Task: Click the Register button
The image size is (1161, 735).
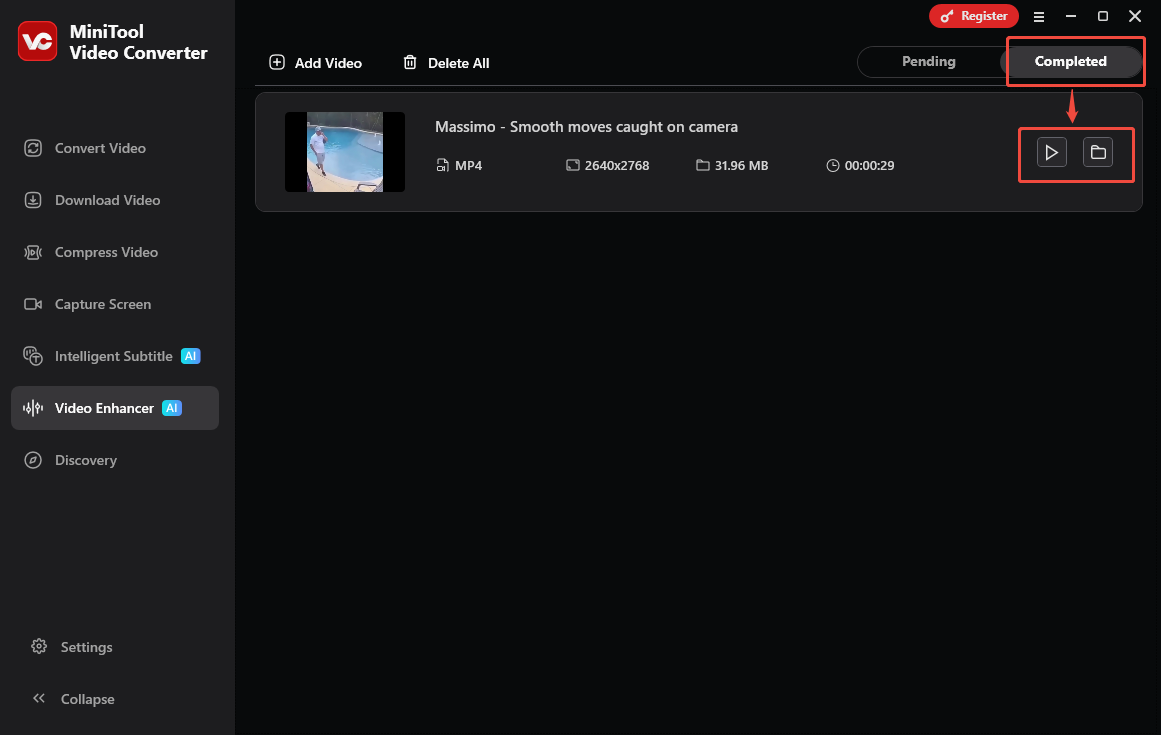Action: [x=974, y=16]
